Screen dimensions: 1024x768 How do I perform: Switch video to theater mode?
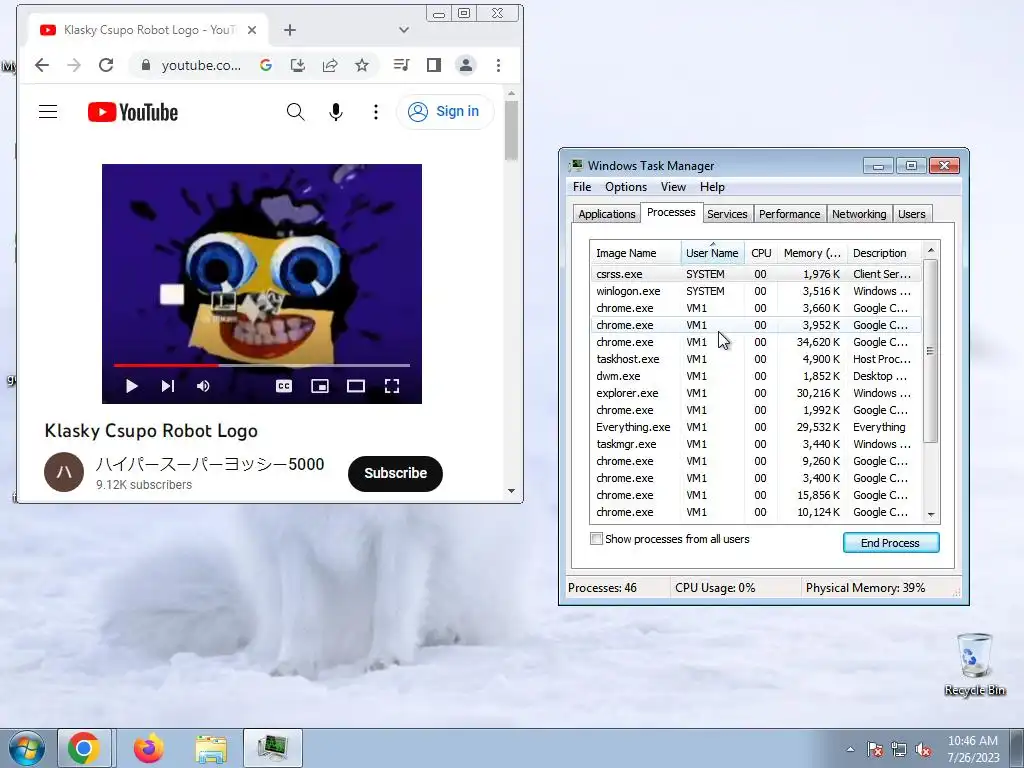click(x=356, y=386)
